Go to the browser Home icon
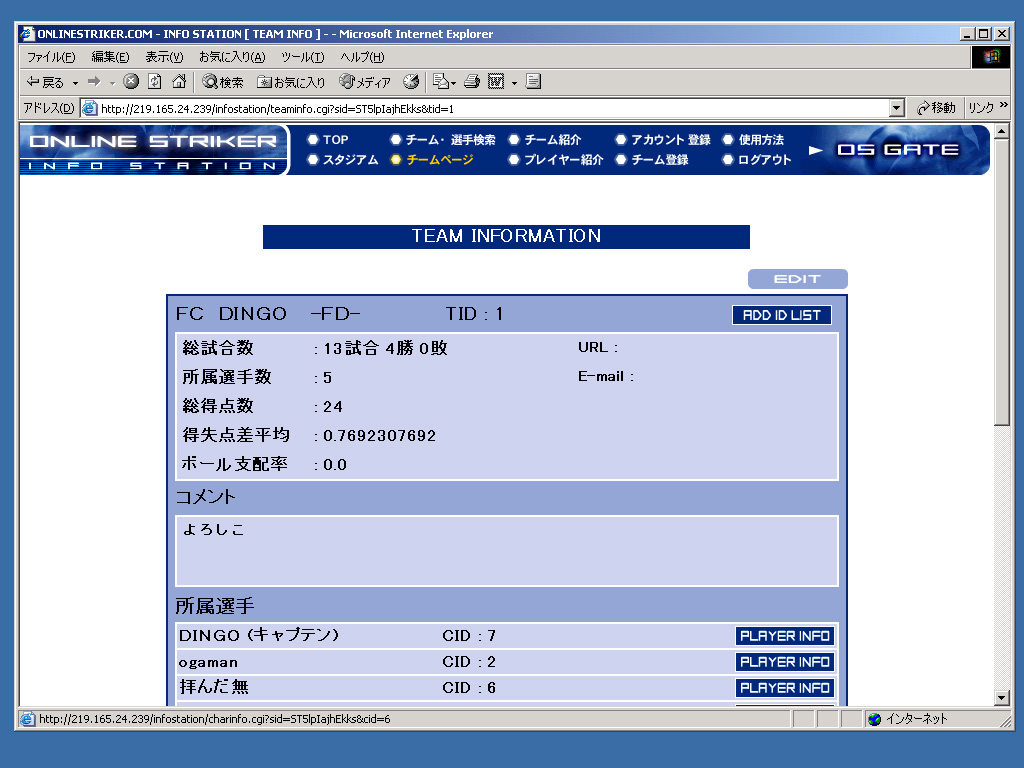This screenshot has height=768, width=1024. (179, 82)
